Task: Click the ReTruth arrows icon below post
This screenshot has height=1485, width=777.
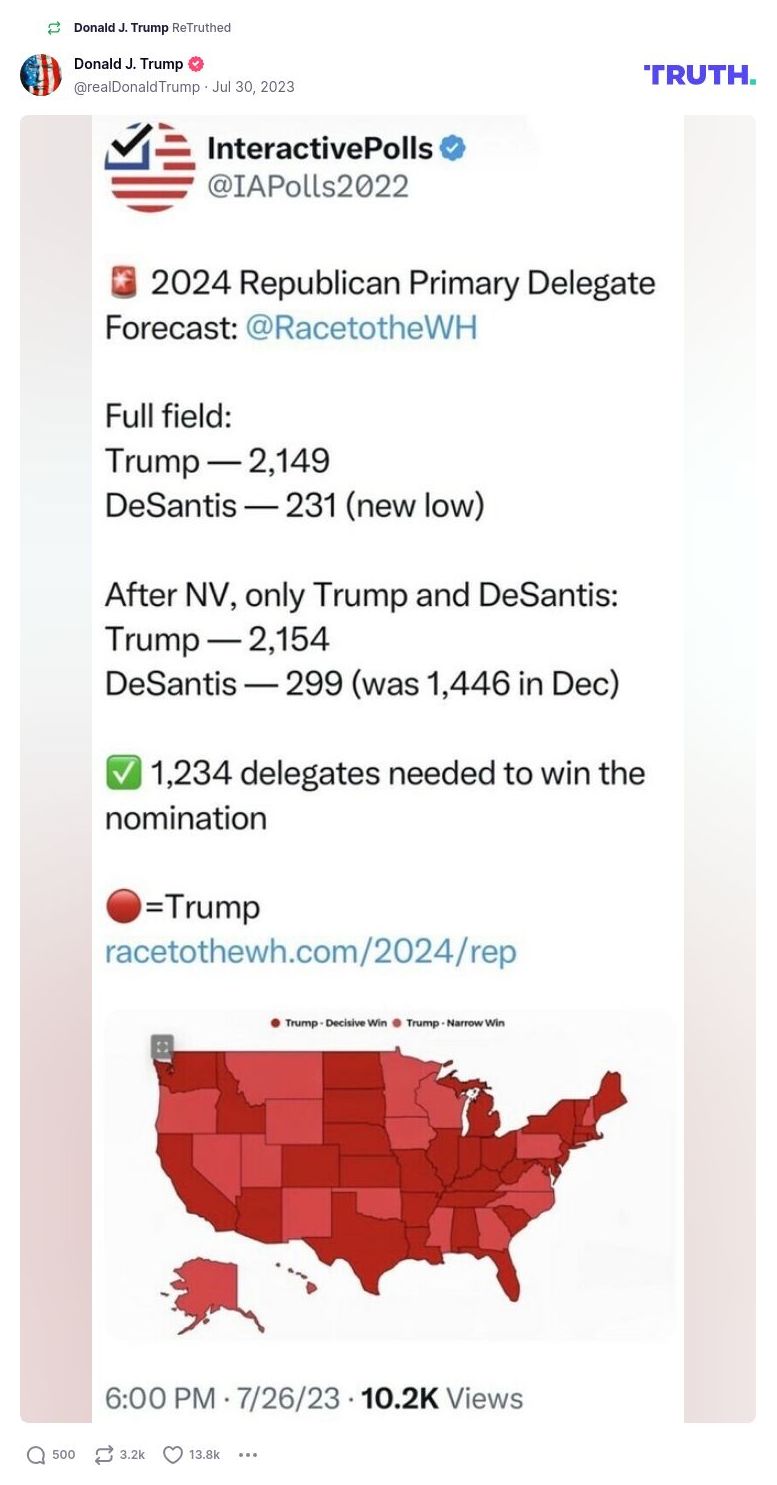Action: (104, 1455)
